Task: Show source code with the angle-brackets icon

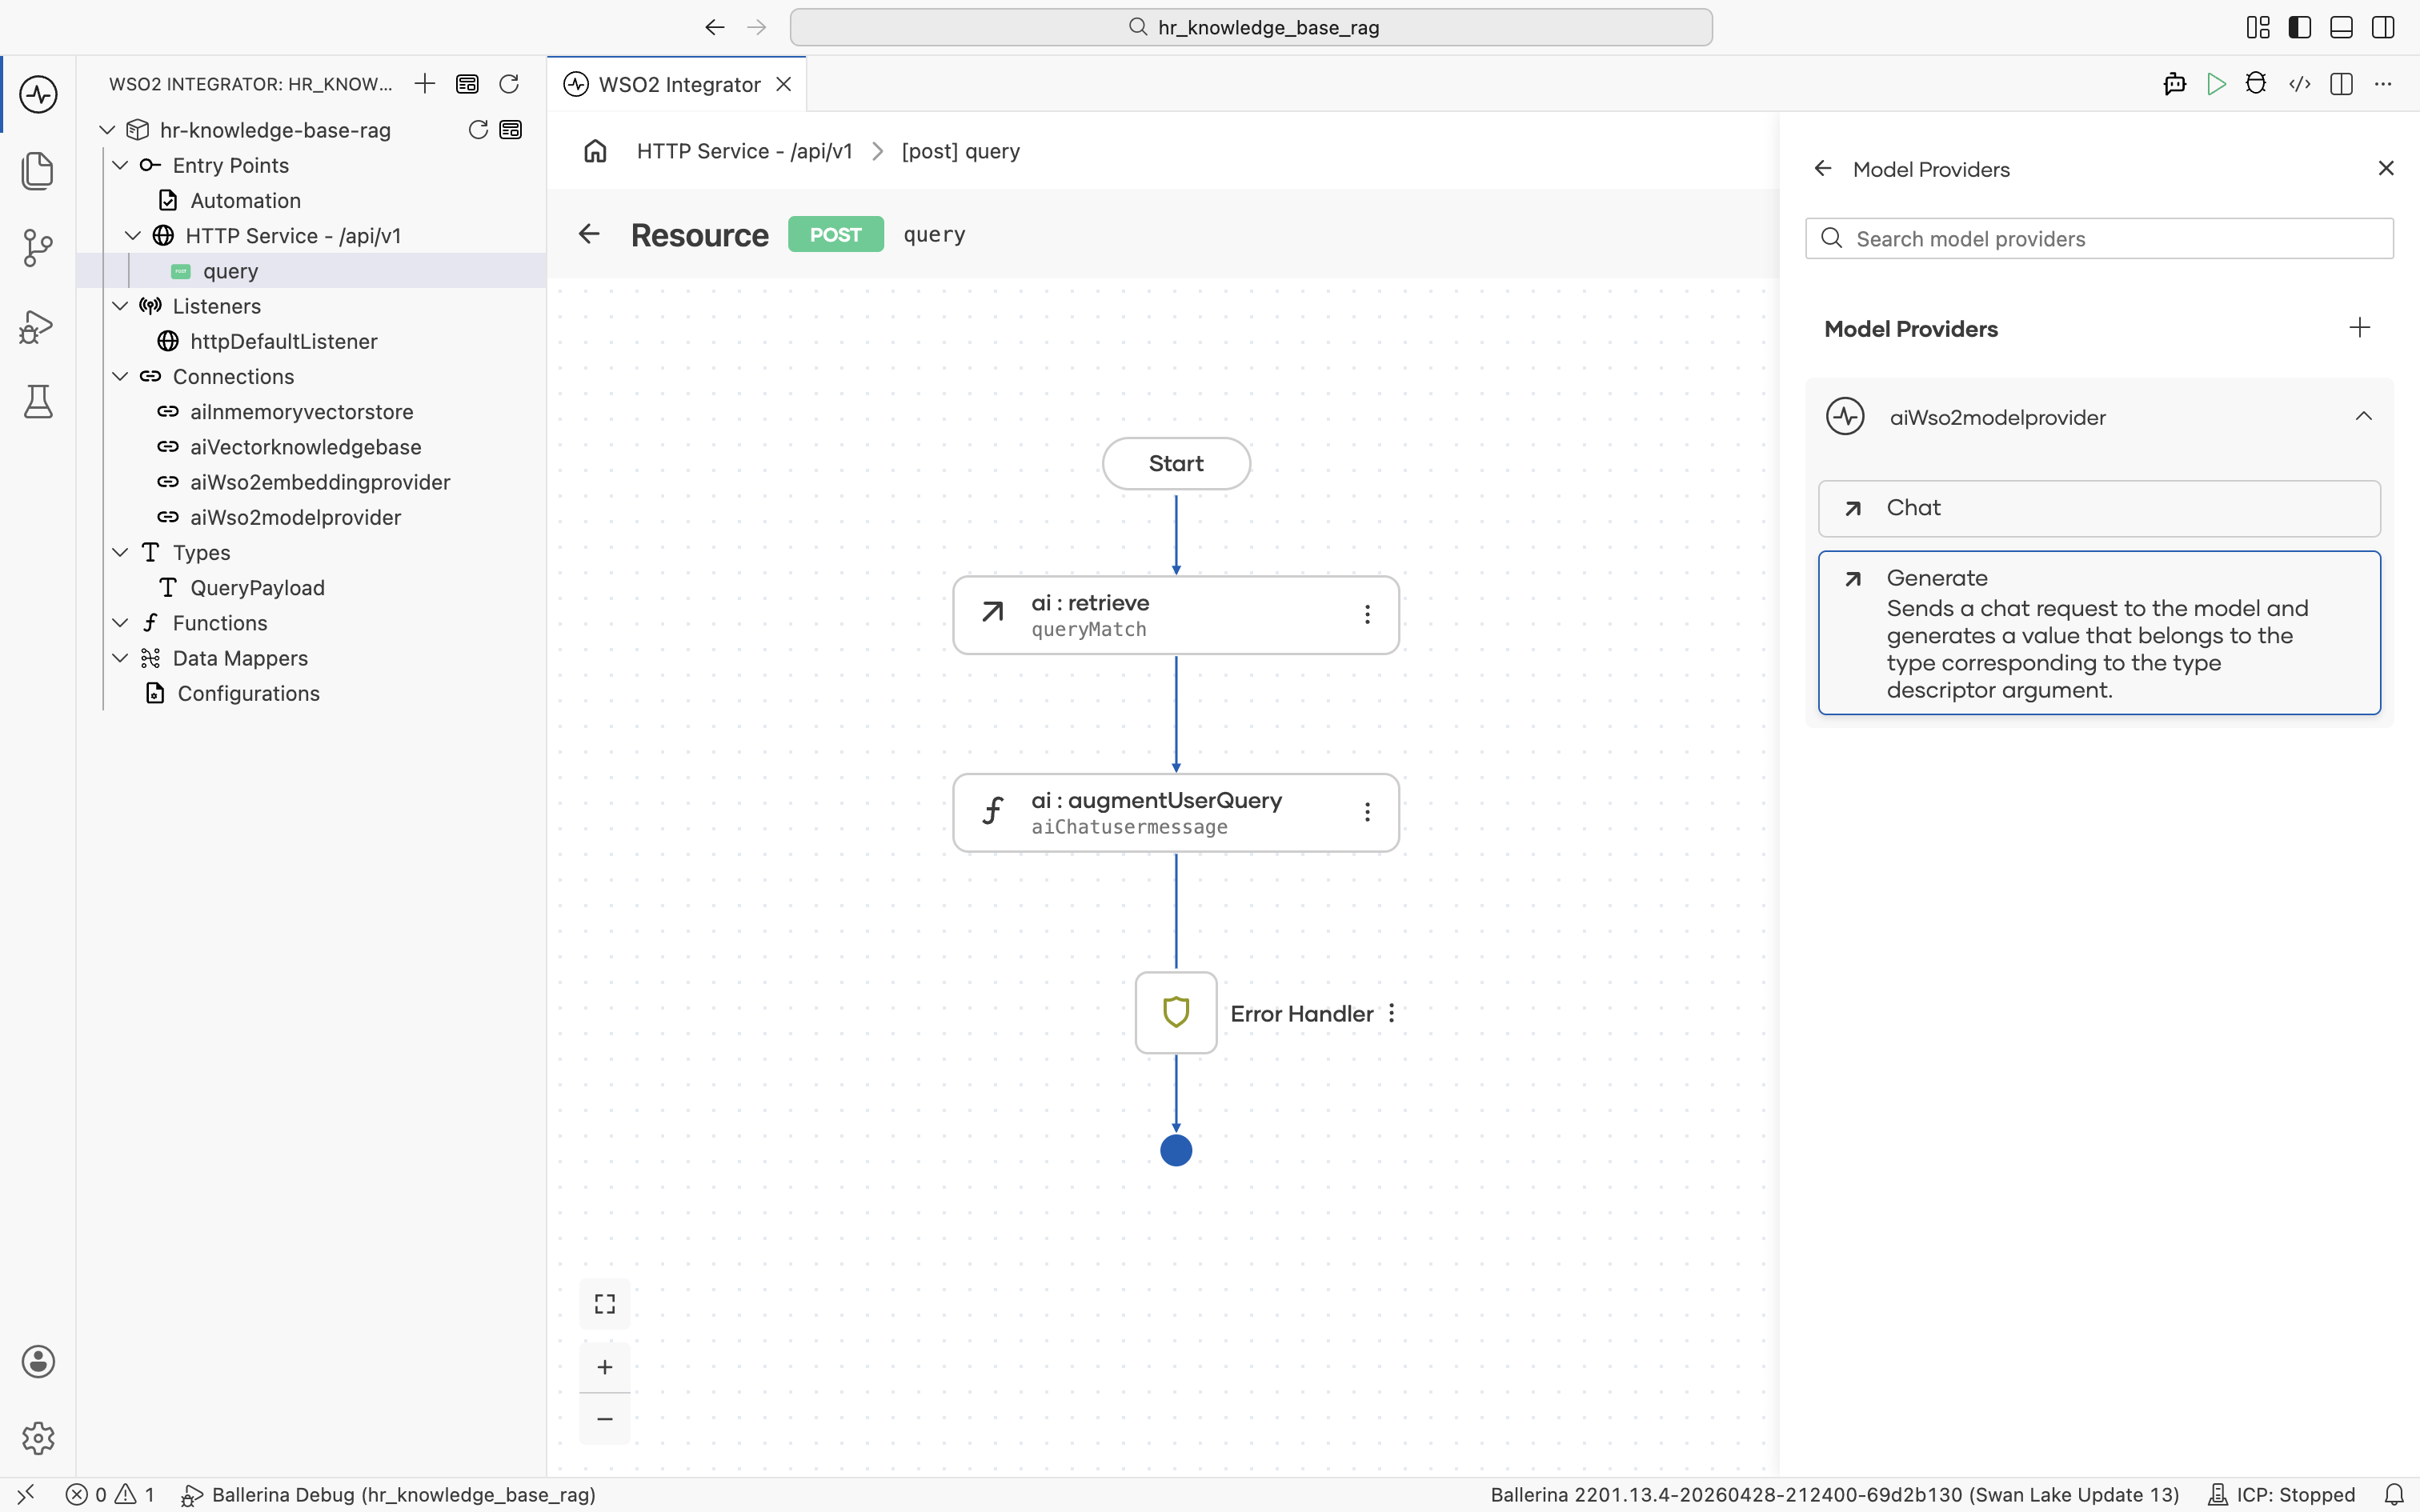Action: (x=2300, y=84)
